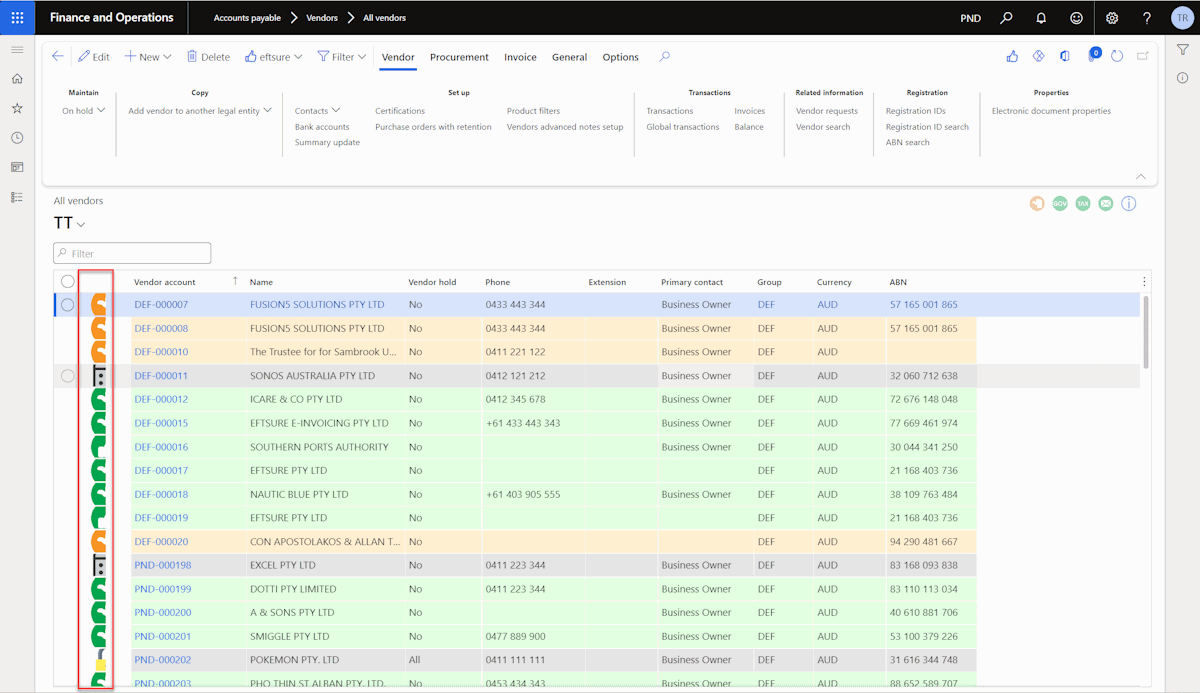Viewport: 1200px width, 693px height.
Task: Toggle the select-all rows checkbox
Action: [68, 282]
